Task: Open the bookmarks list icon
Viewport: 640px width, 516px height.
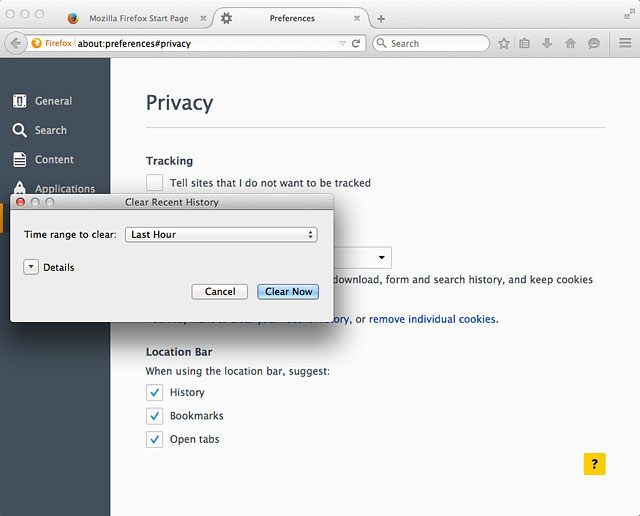Action: pos(524,43)
